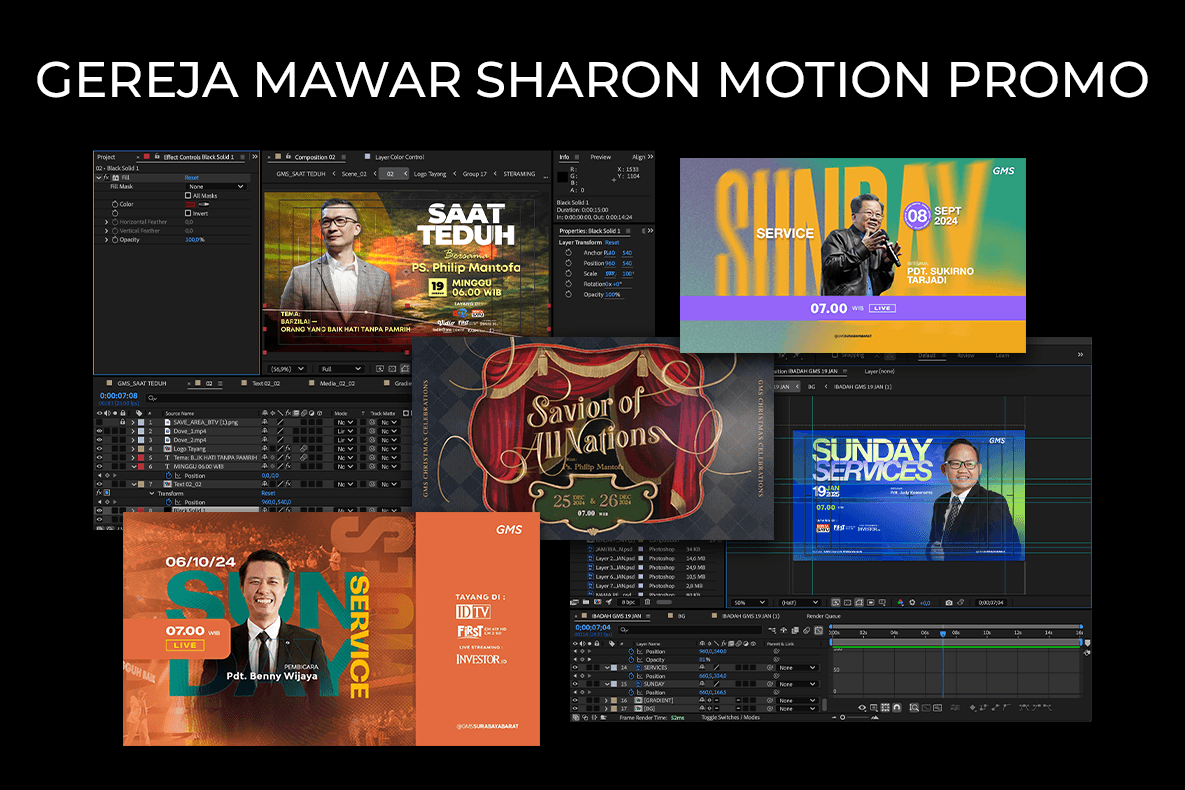Hide the Logo Tayang layer
Image resolution: width=1185 pixels, height=790 pixels.
(x=99, y=449)
